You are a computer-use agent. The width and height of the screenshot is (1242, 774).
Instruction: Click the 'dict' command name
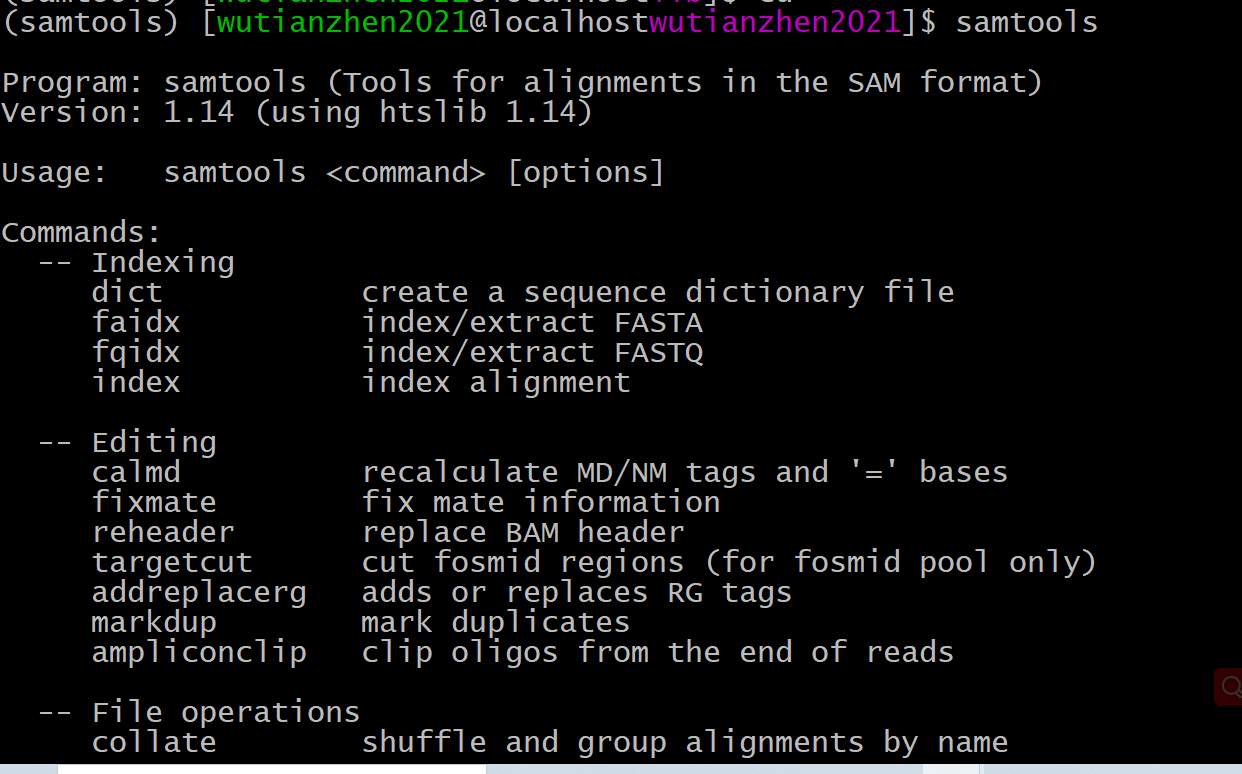(x=127, y=292)
